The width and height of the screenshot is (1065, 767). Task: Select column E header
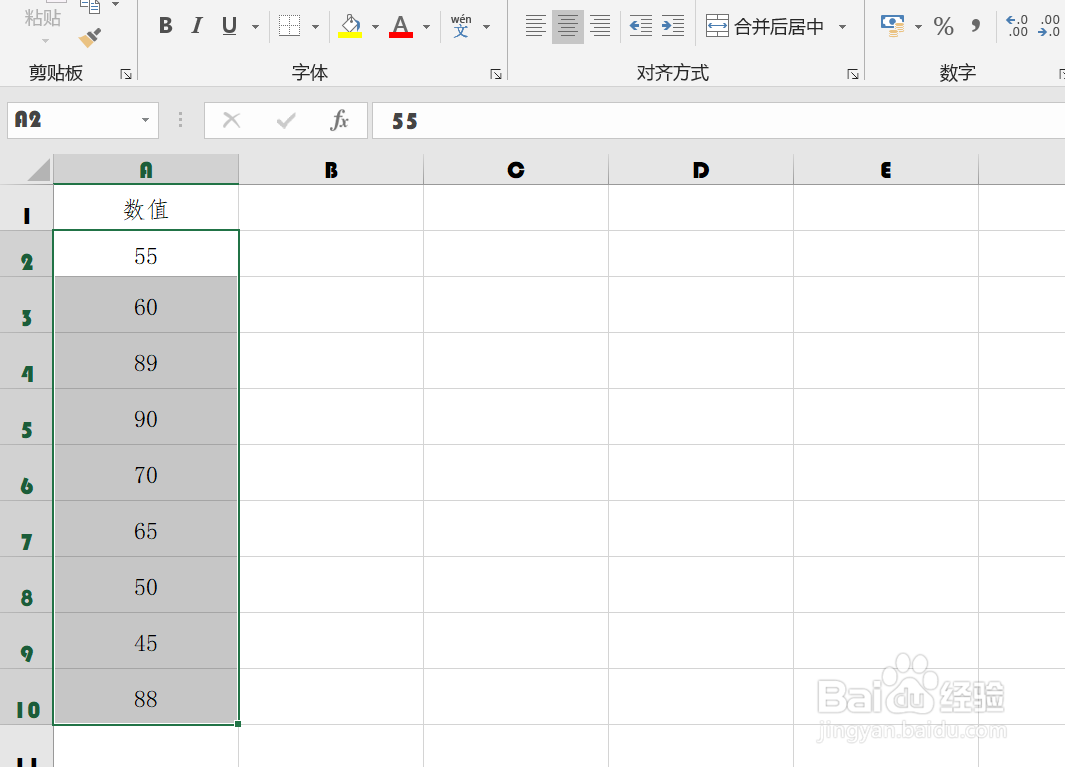pyautogui.click(x=886, y=169)
